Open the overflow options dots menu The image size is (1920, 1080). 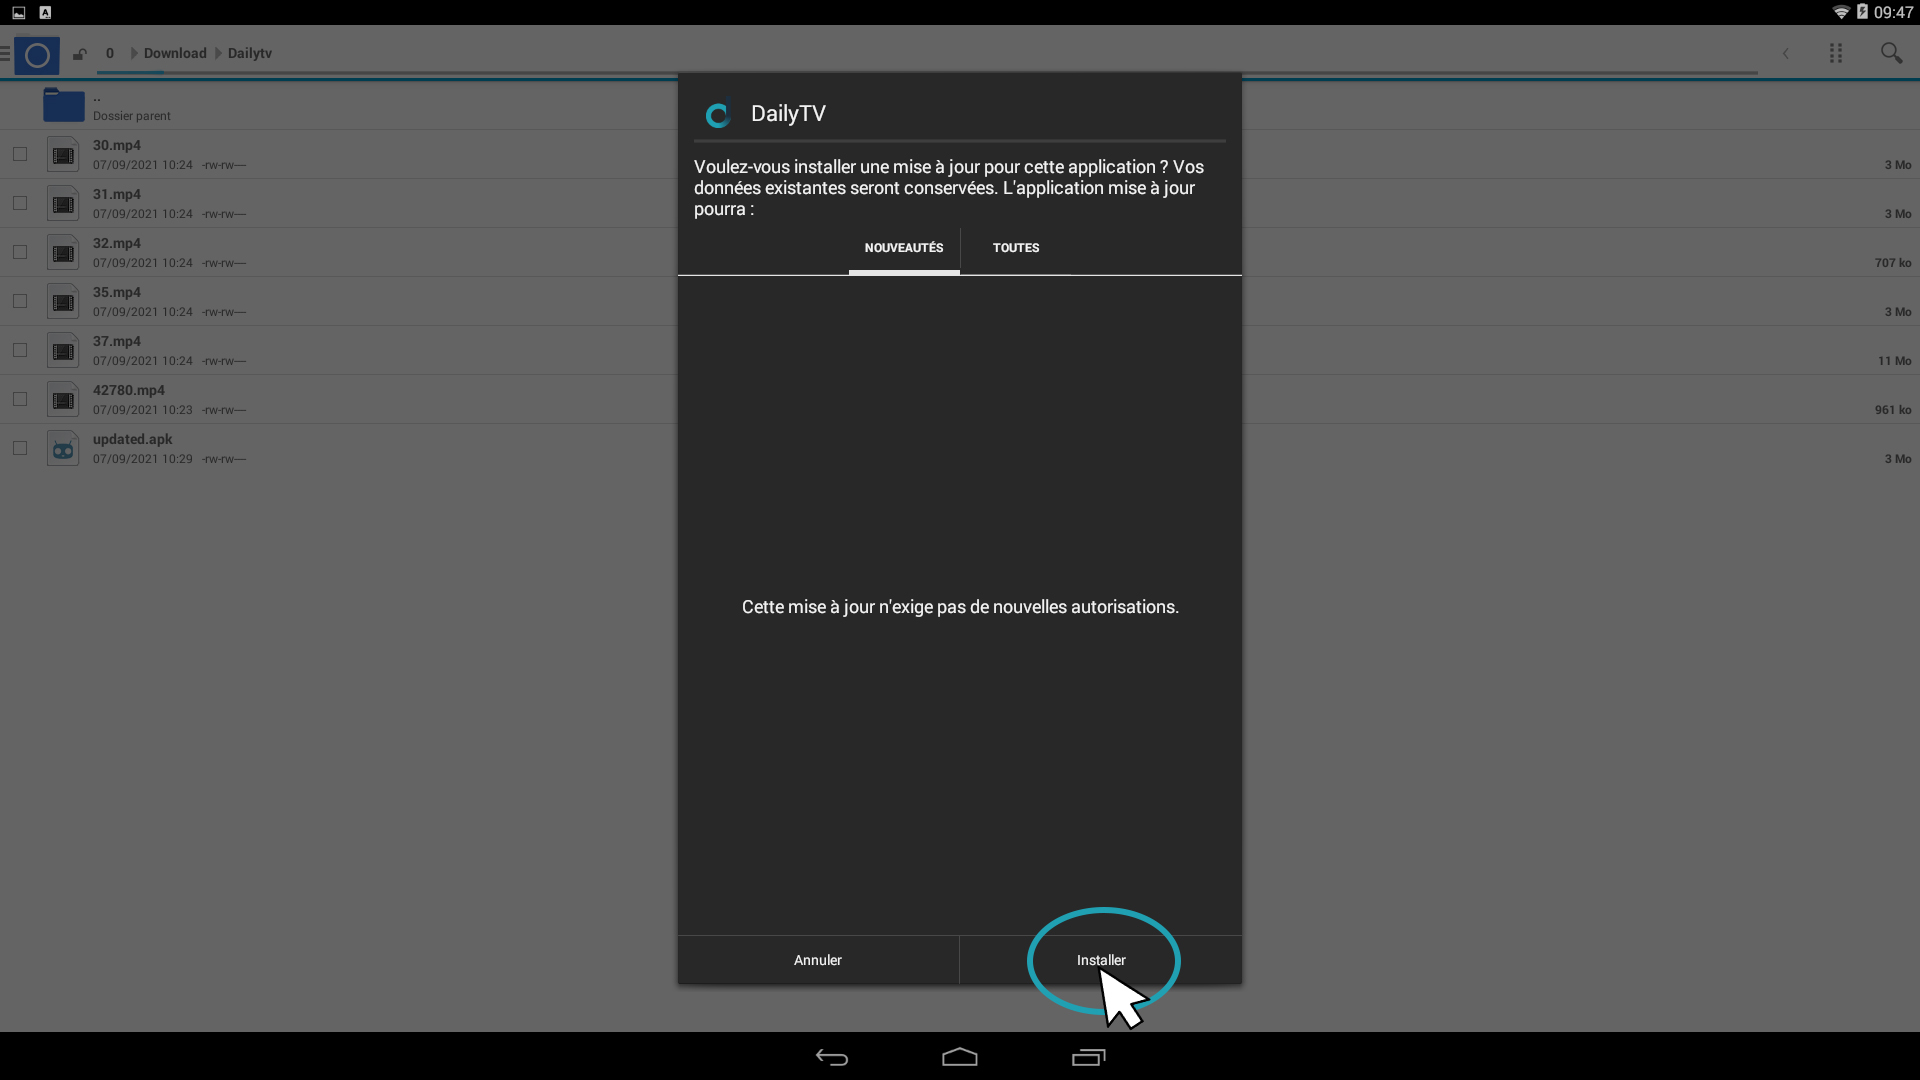(x=1836, y=53)
